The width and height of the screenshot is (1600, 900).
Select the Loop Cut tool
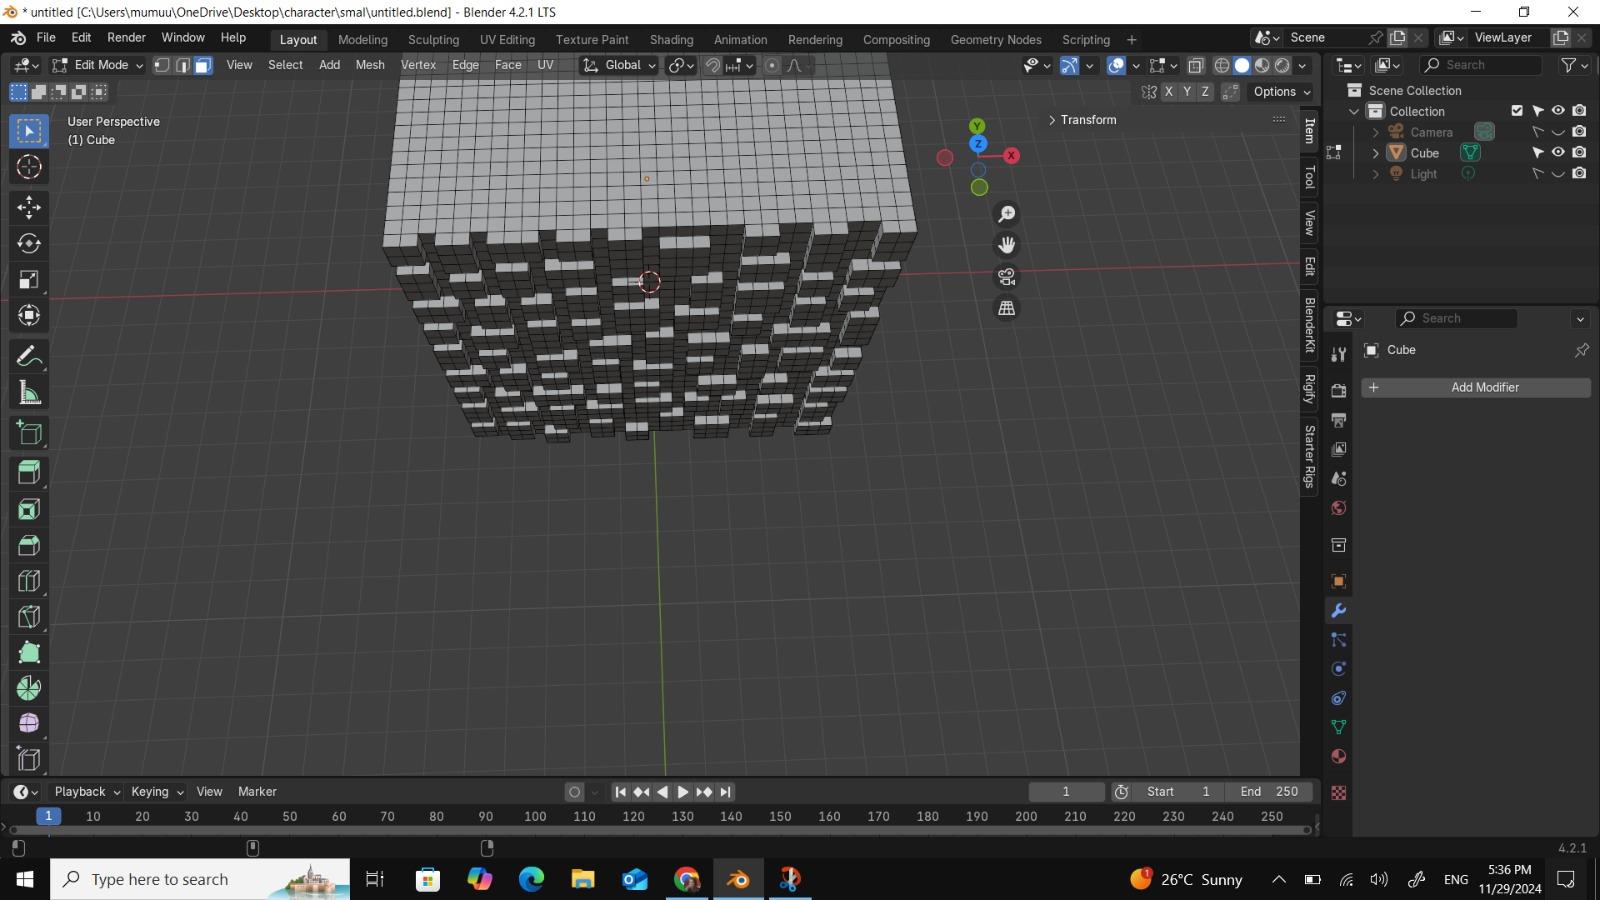click(x=29, y=581)
